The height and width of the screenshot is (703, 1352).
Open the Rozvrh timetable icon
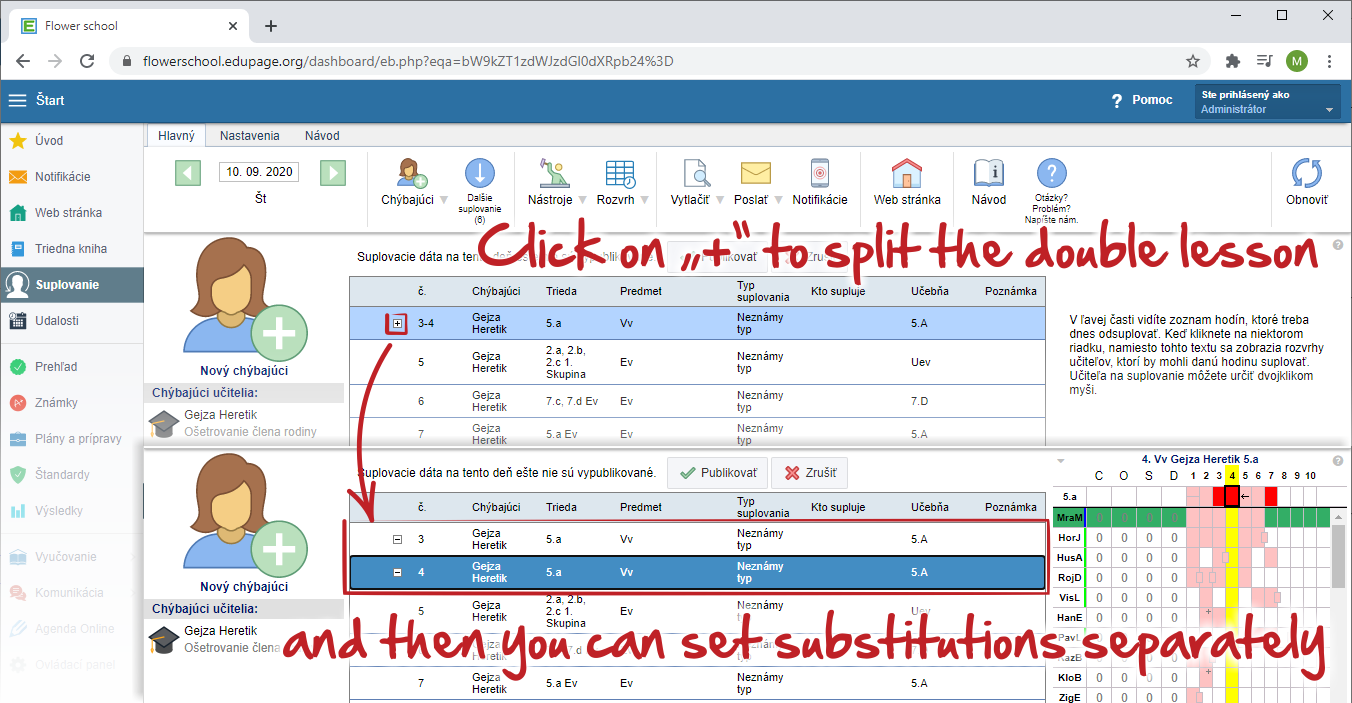point(620,173)
